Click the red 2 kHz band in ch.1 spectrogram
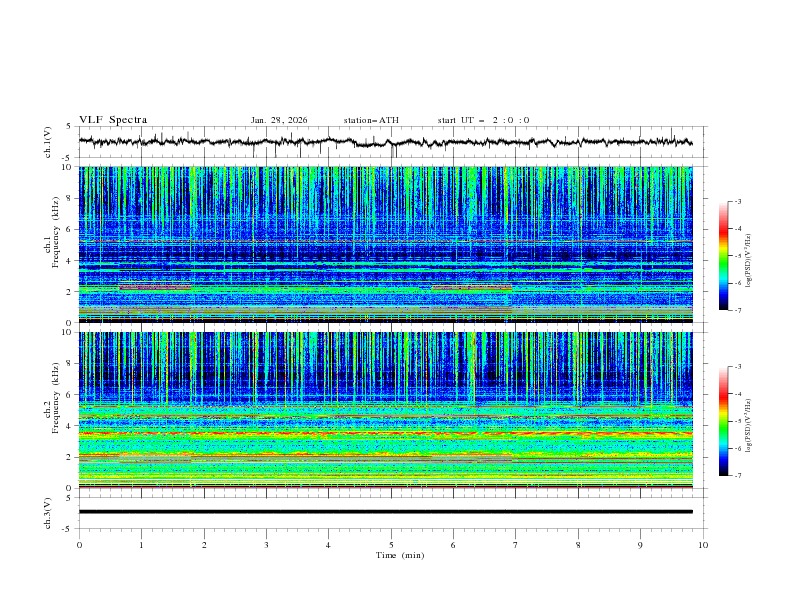Screen dimensions: 792x612 point(155,288)
